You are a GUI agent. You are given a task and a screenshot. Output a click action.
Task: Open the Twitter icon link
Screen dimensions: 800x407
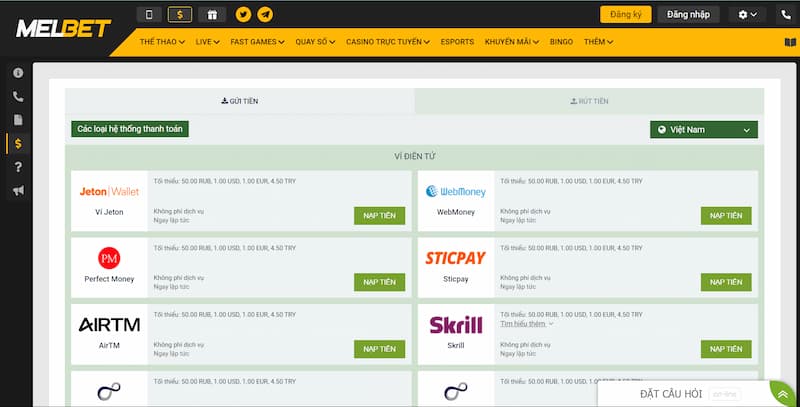[243, 14]
